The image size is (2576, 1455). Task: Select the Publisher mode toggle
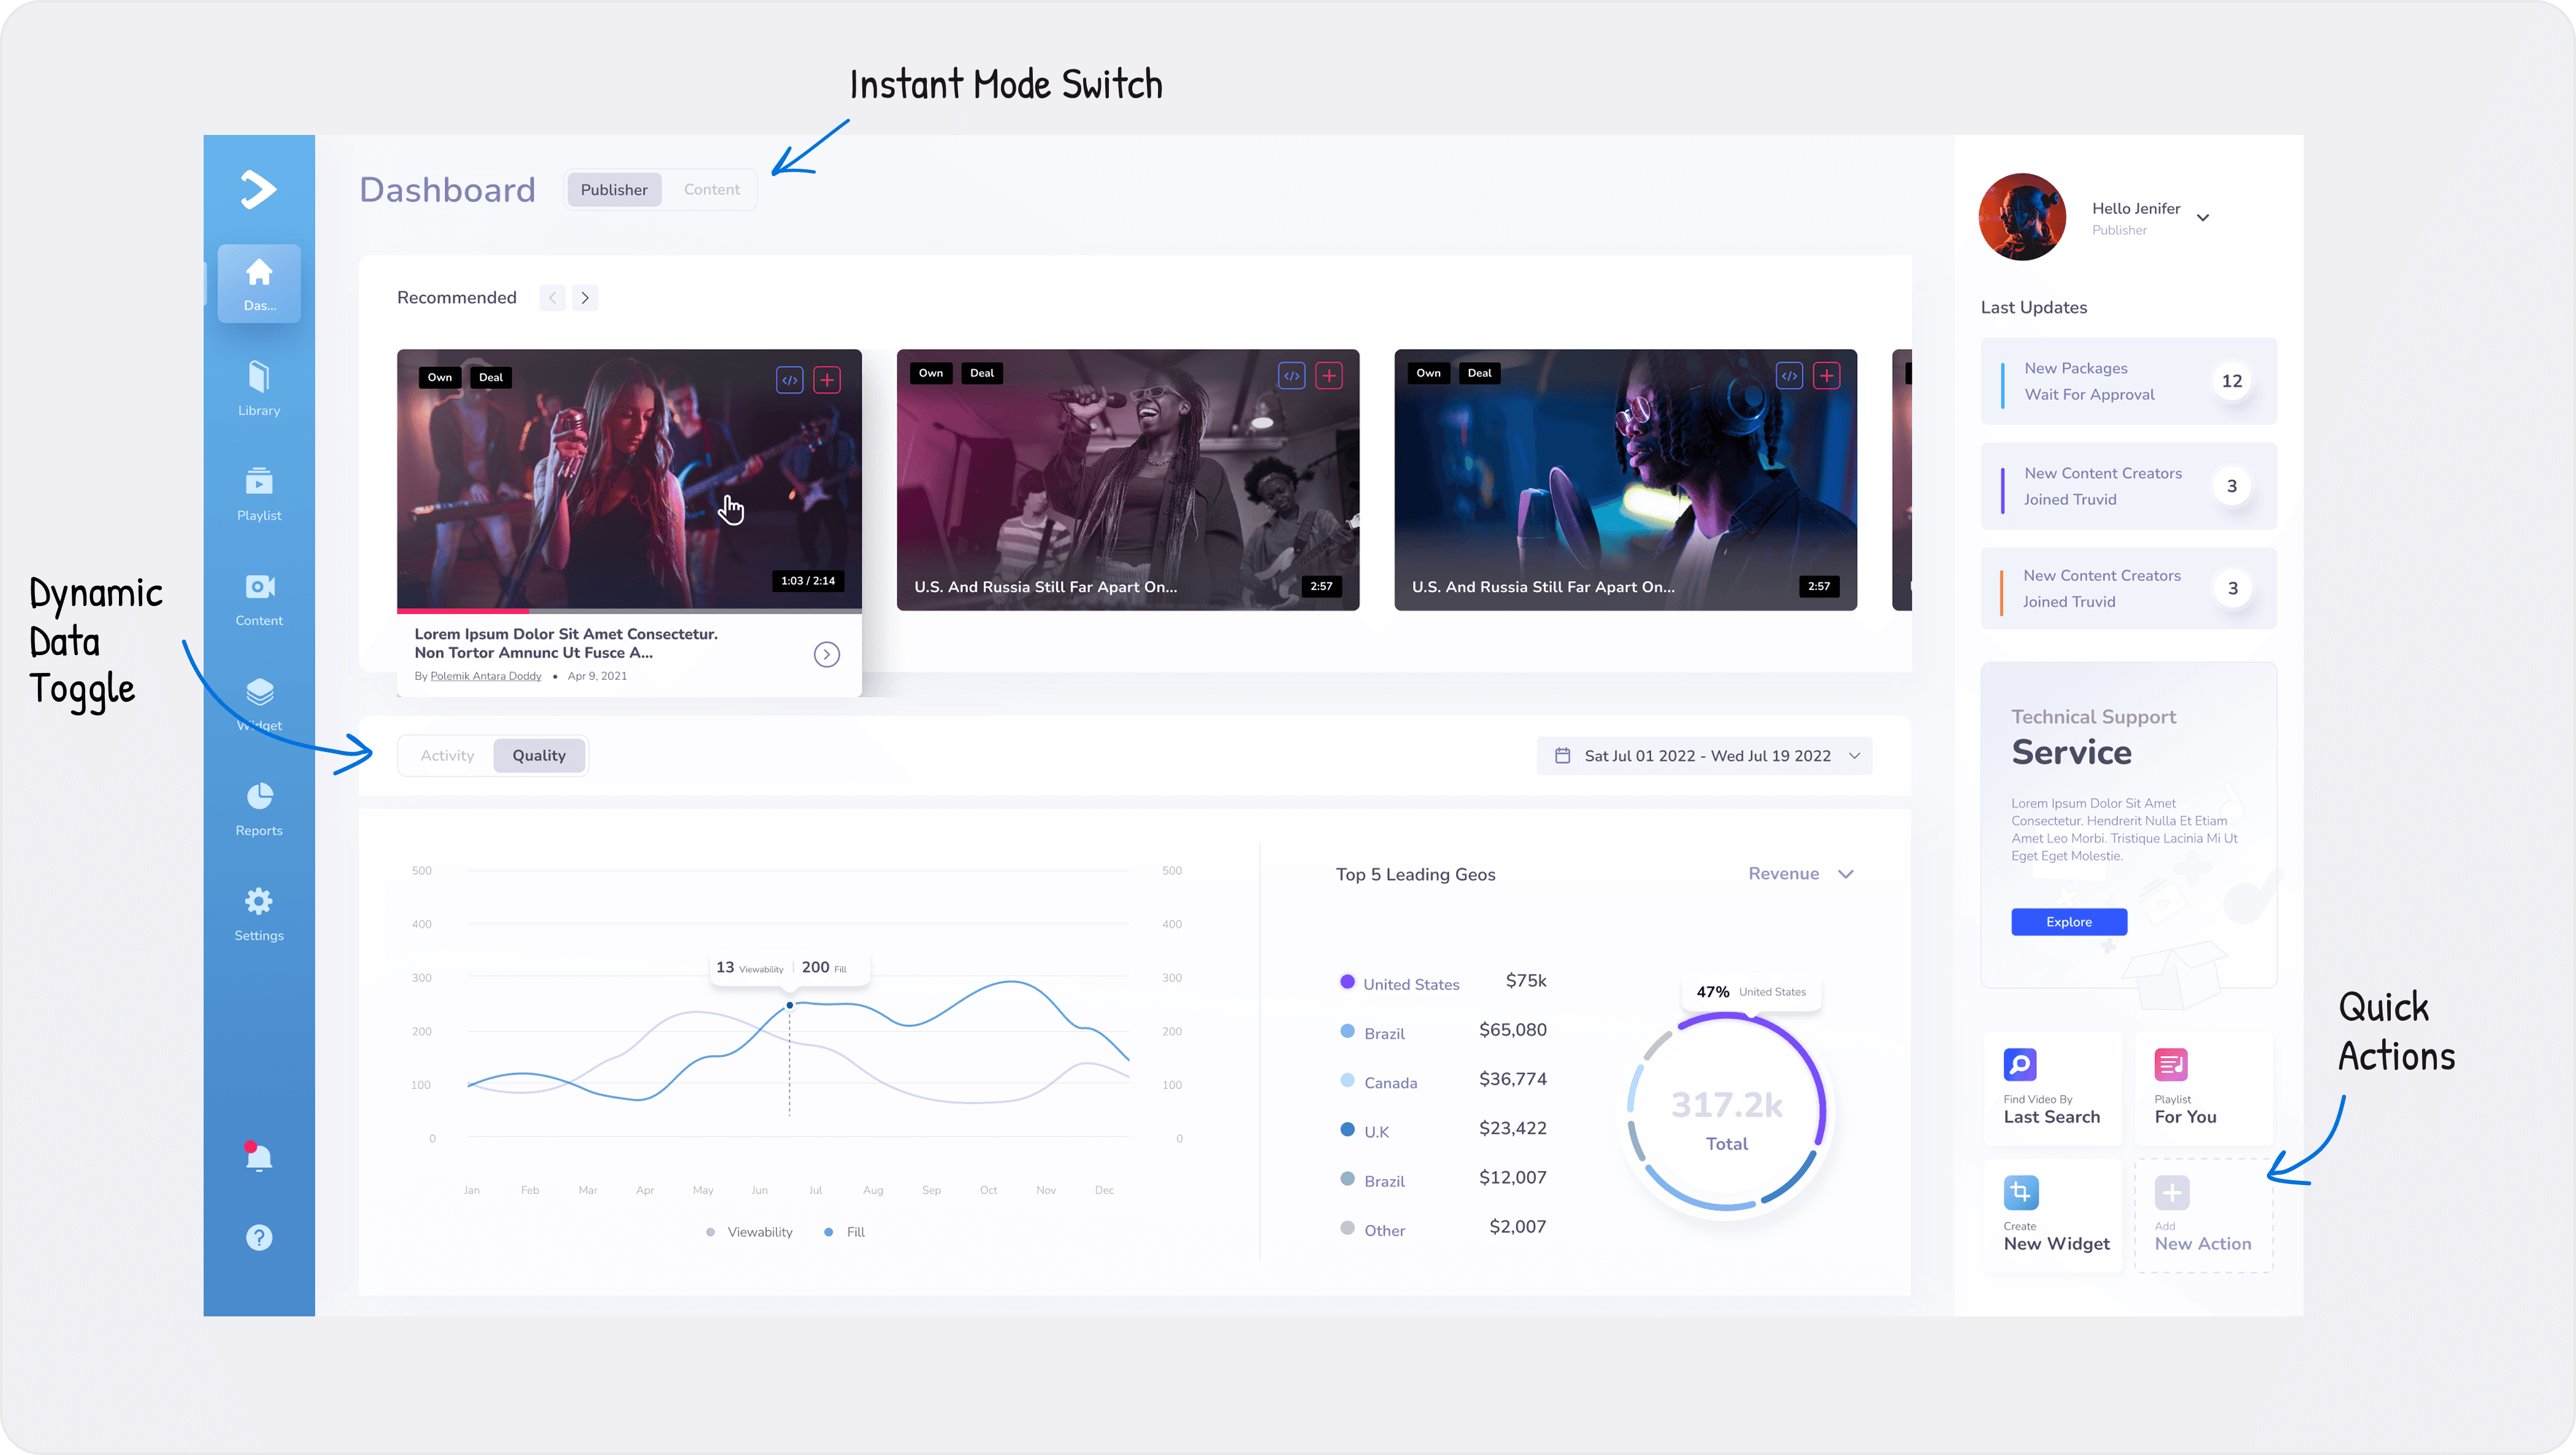(x=614, y=190)
